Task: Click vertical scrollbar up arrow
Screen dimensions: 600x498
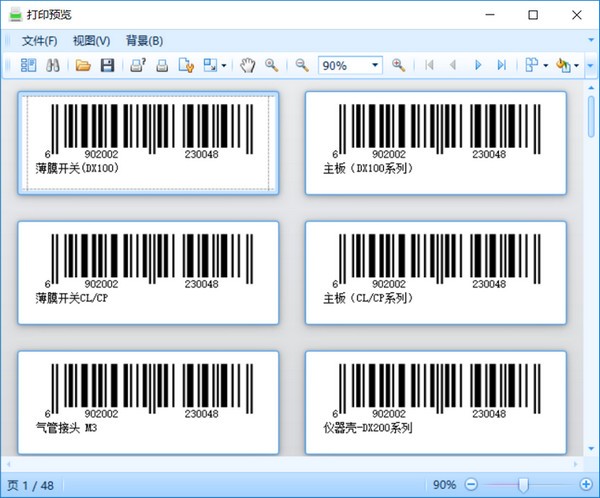Action: tap(591, 88)
